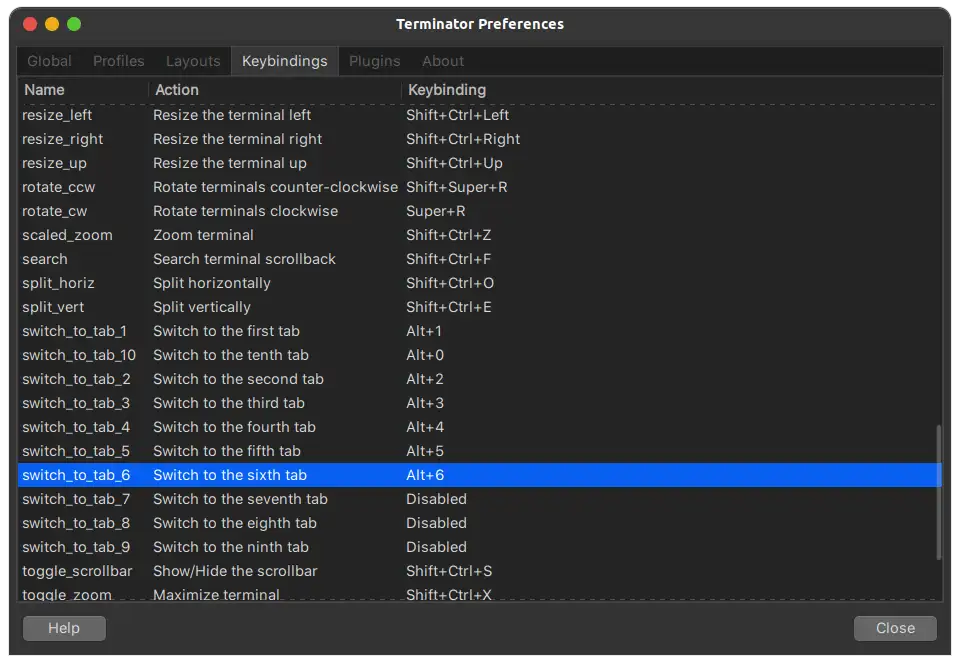Image resolution: width=960 pixels, height=664 pixels.
Task: Edit the Shift+Ctrl+Up keybinding cell
Action: pos(454,163)
